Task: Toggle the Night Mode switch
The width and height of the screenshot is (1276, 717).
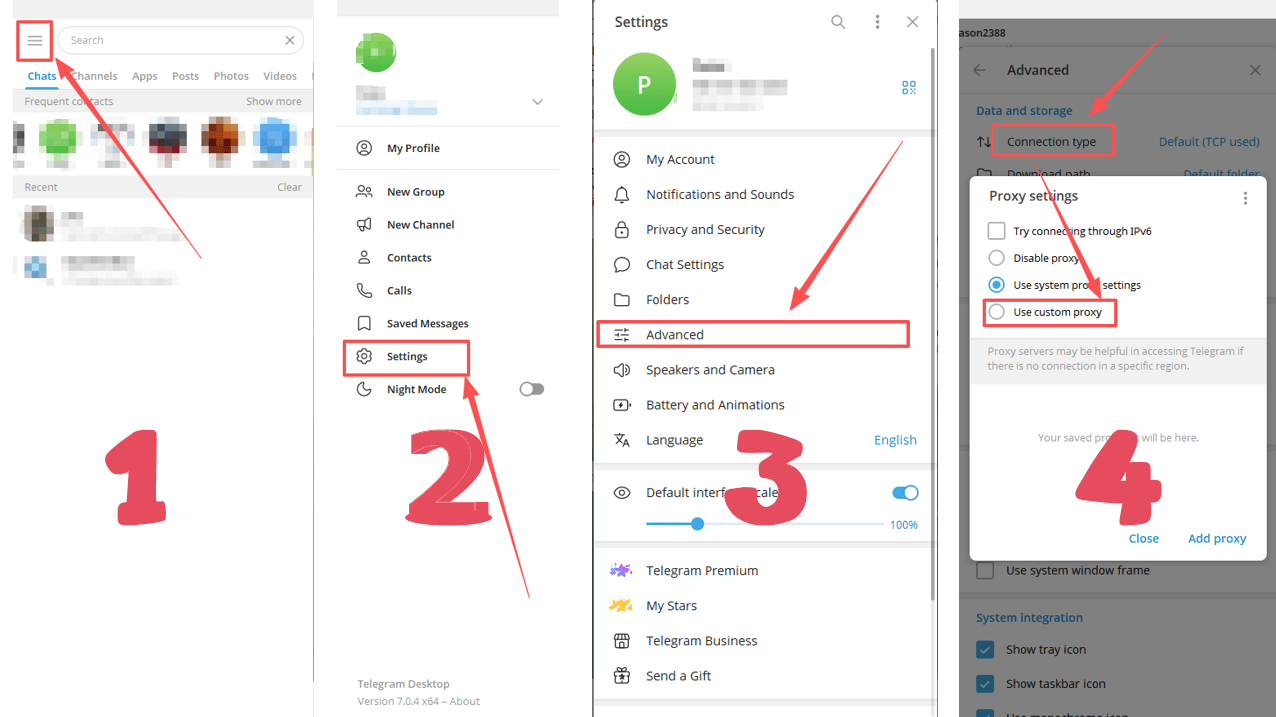Action: click(531, 389)
